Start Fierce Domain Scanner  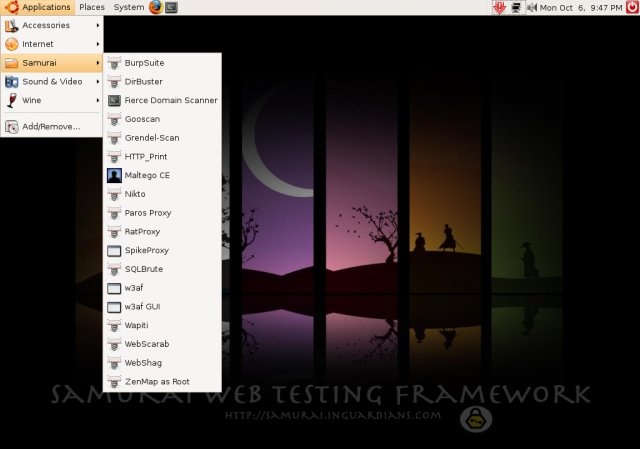pos(162,100)
